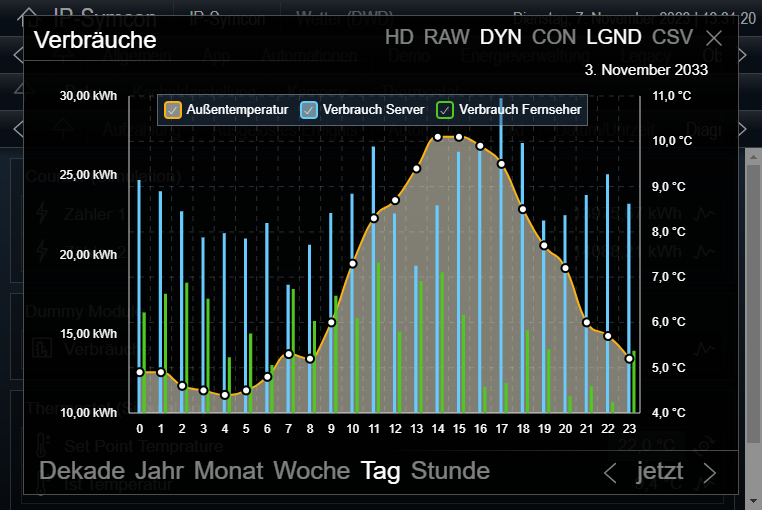Toggle the Verbrauch Fernseher series checkbox
The image size is (762, 510).
[446, 109]
